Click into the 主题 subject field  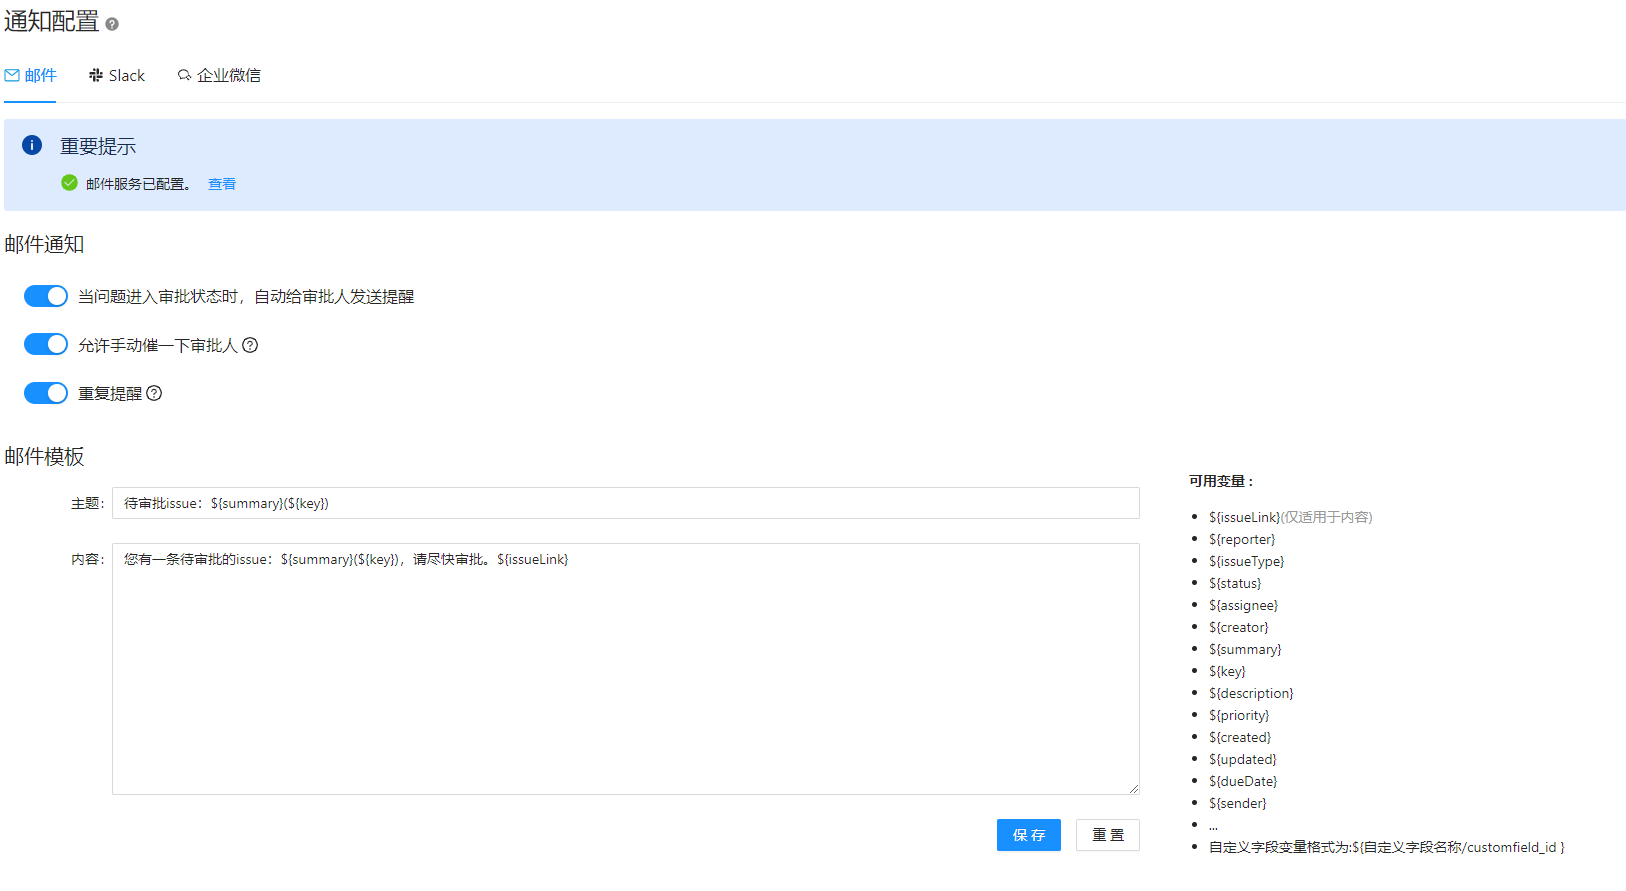coord(625,503)
